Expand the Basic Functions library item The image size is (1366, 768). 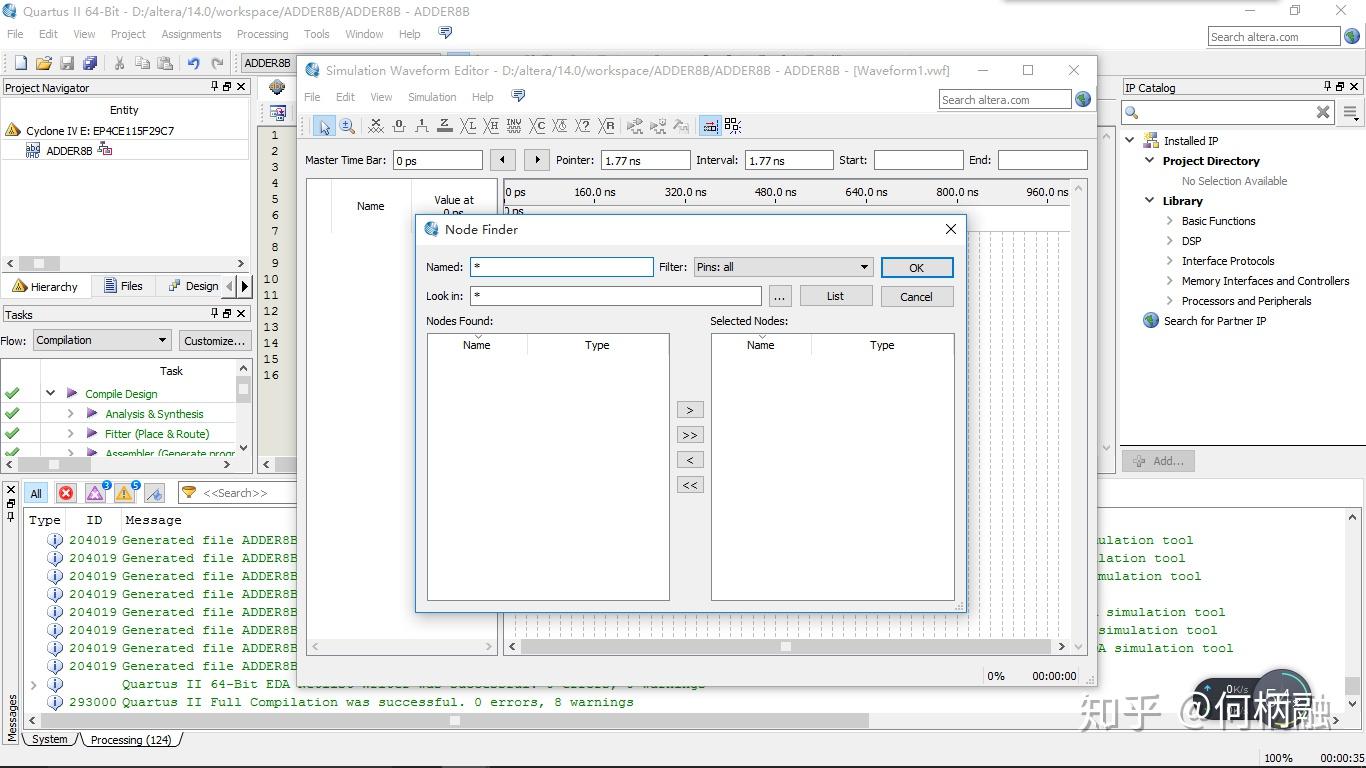coord(1169,221)
